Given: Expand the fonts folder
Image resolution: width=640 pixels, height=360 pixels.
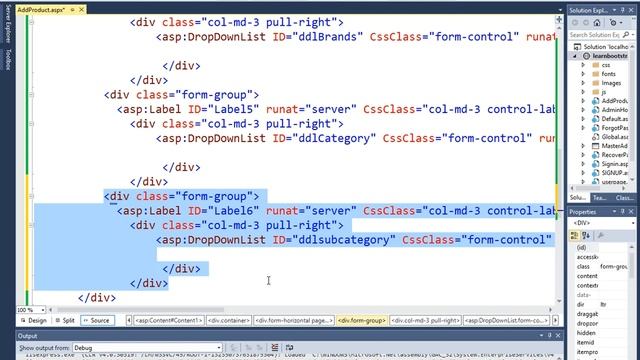Looking at the screenshot, I should [583, 74].
